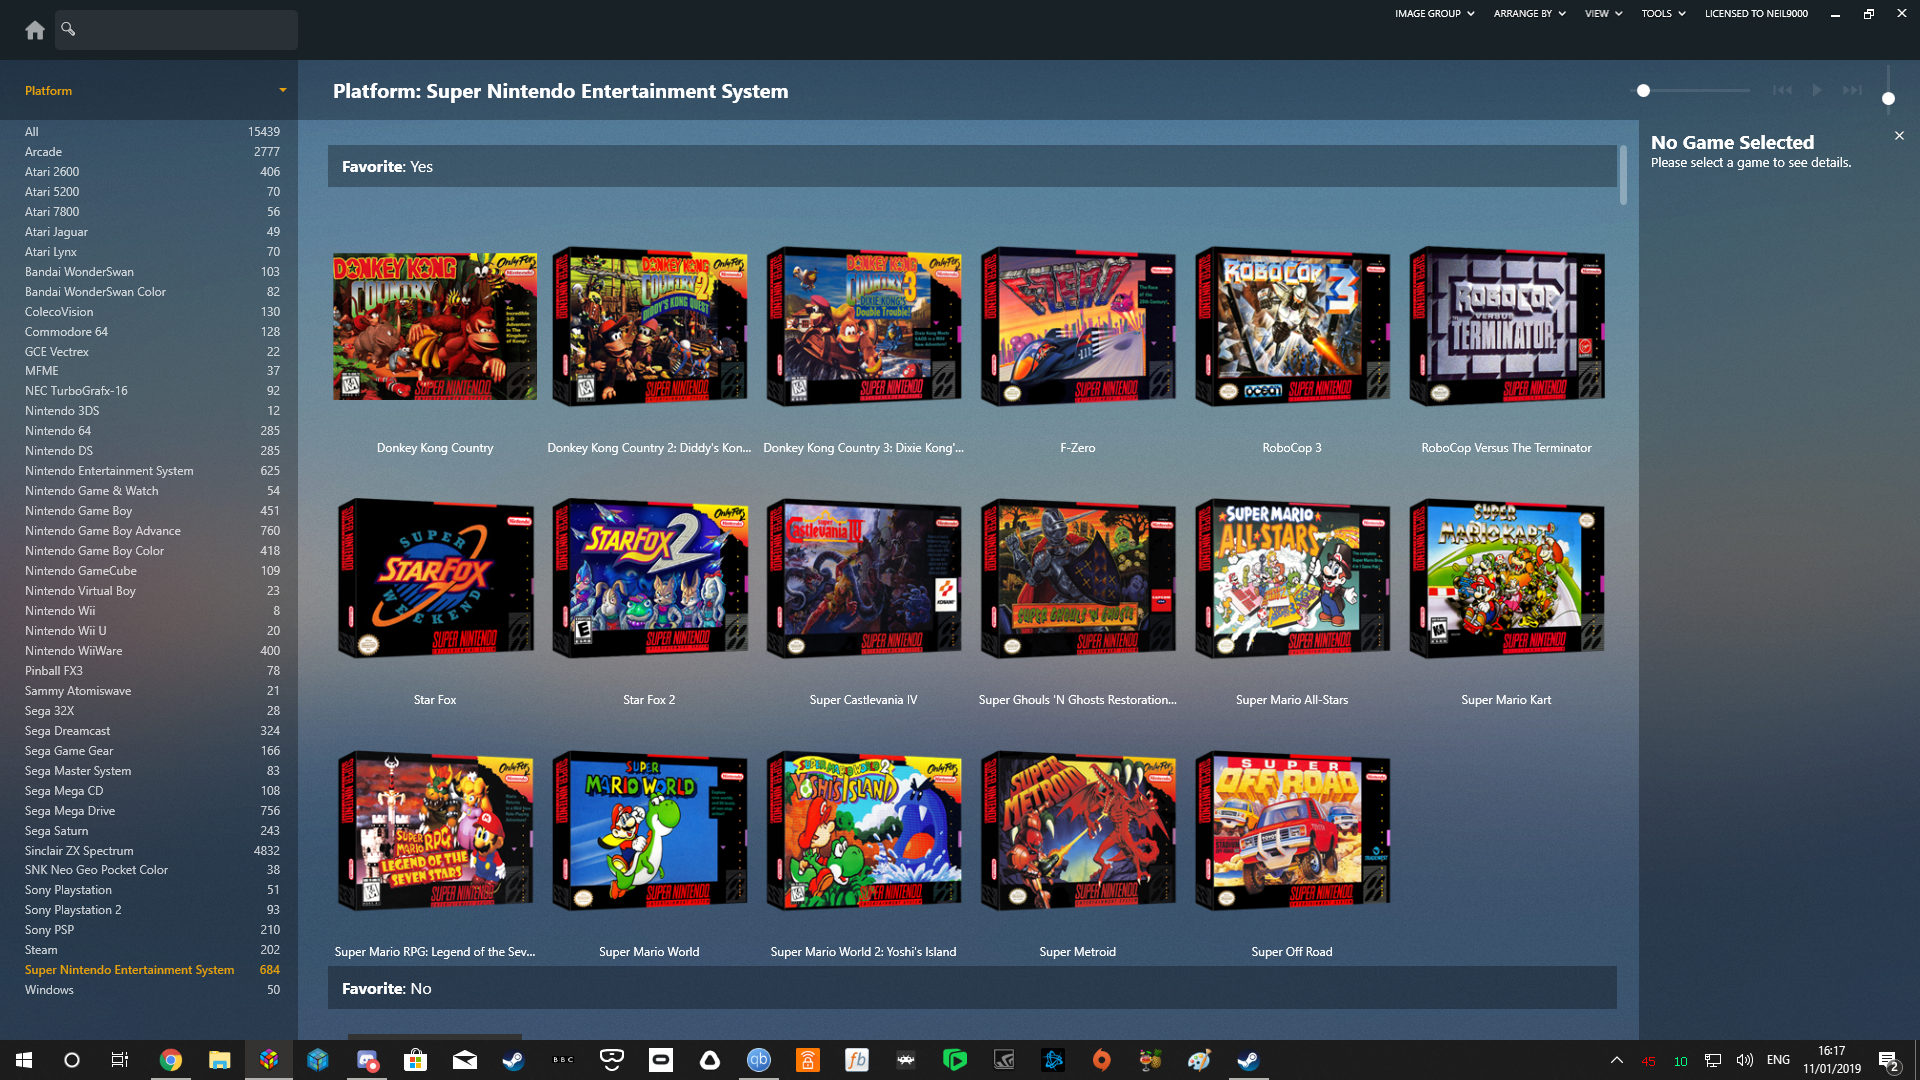
Task: Play the music with the play button
Action: pyautogui.click(x=1817, y=90)
